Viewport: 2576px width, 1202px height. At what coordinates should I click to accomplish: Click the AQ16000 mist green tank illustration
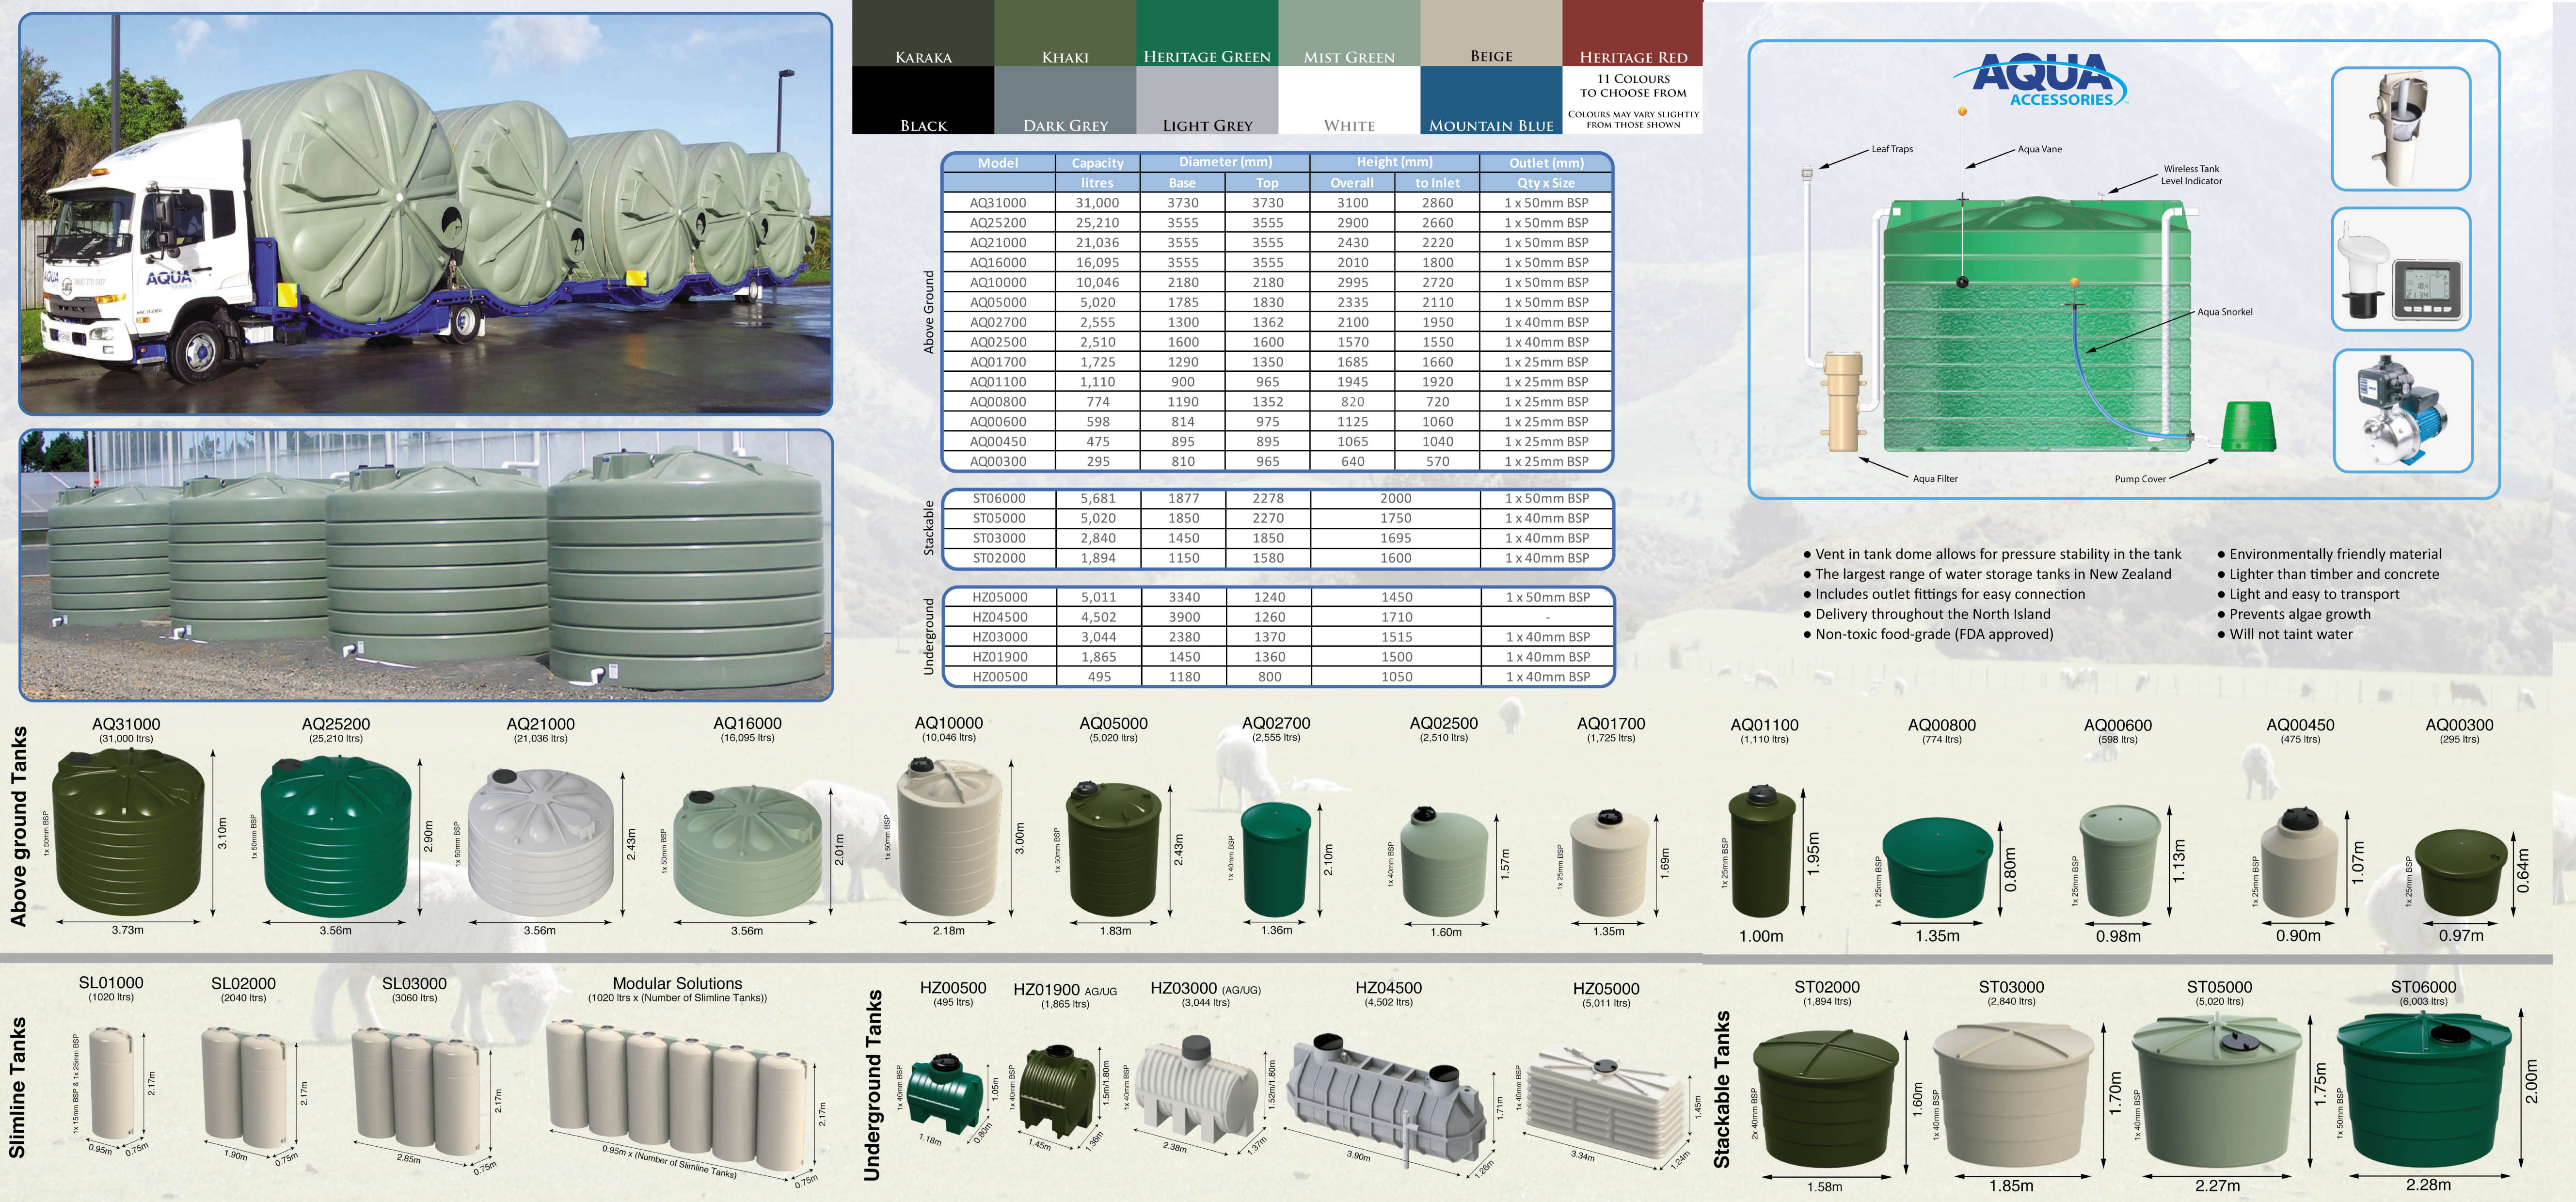coord(748,850)
